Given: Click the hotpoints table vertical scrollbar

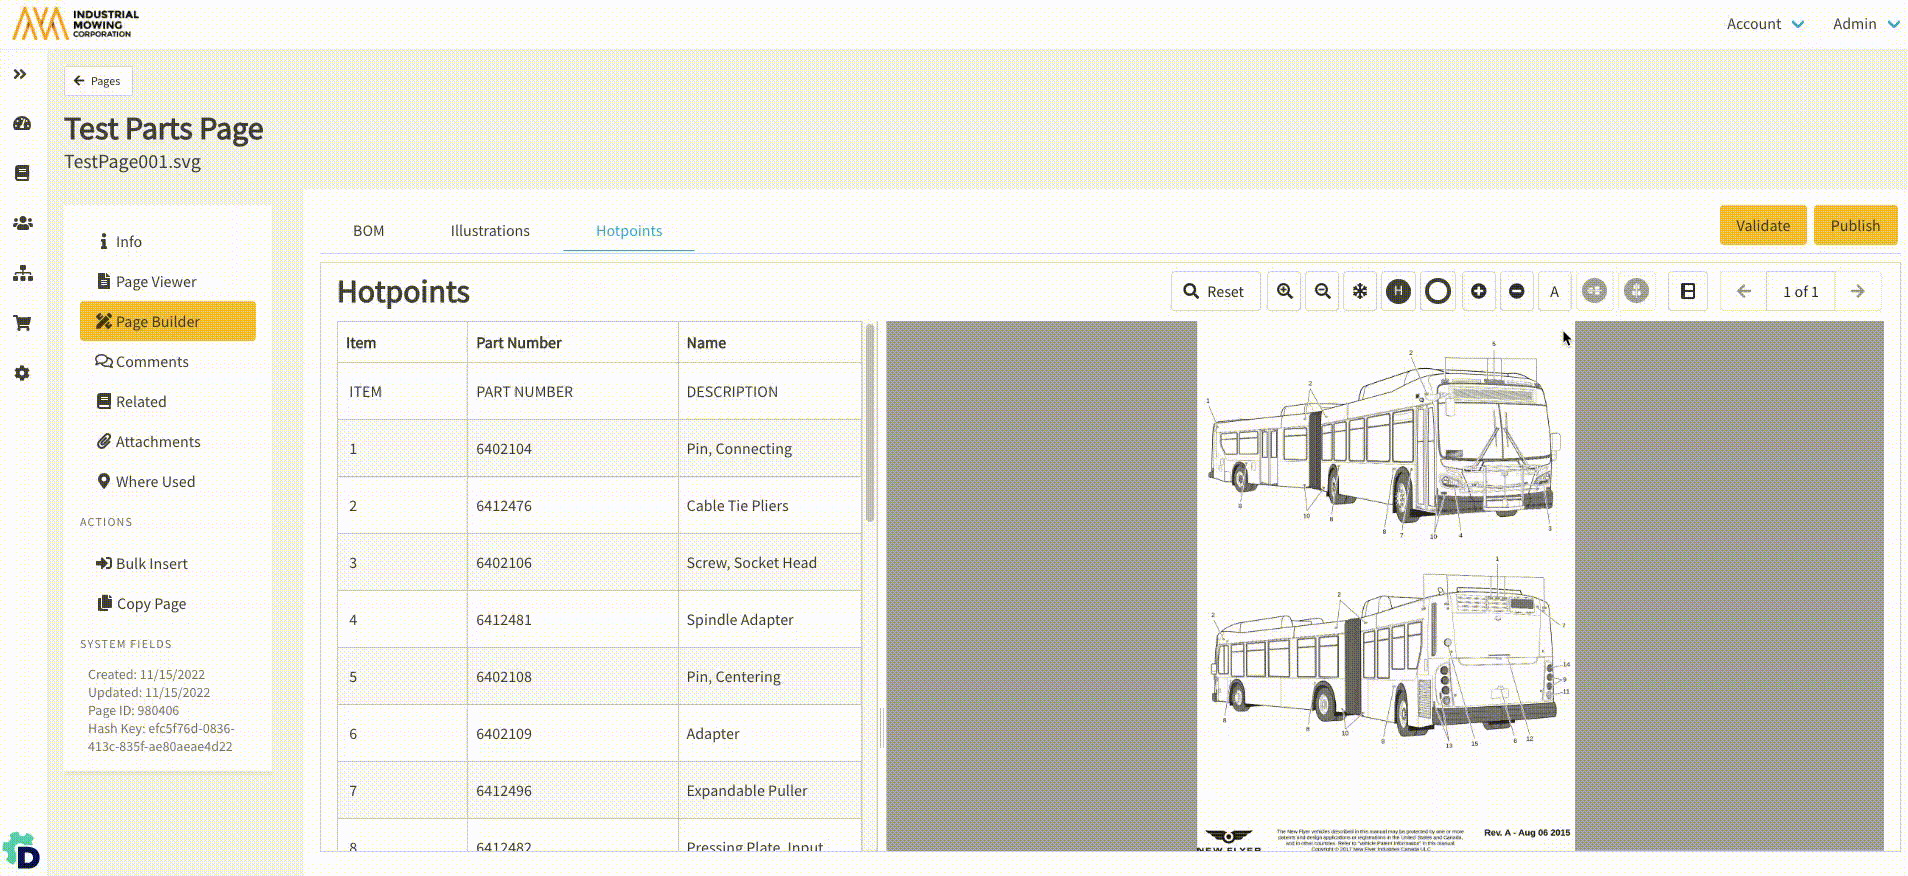Looking at the screenshot, I should (870, 422).
